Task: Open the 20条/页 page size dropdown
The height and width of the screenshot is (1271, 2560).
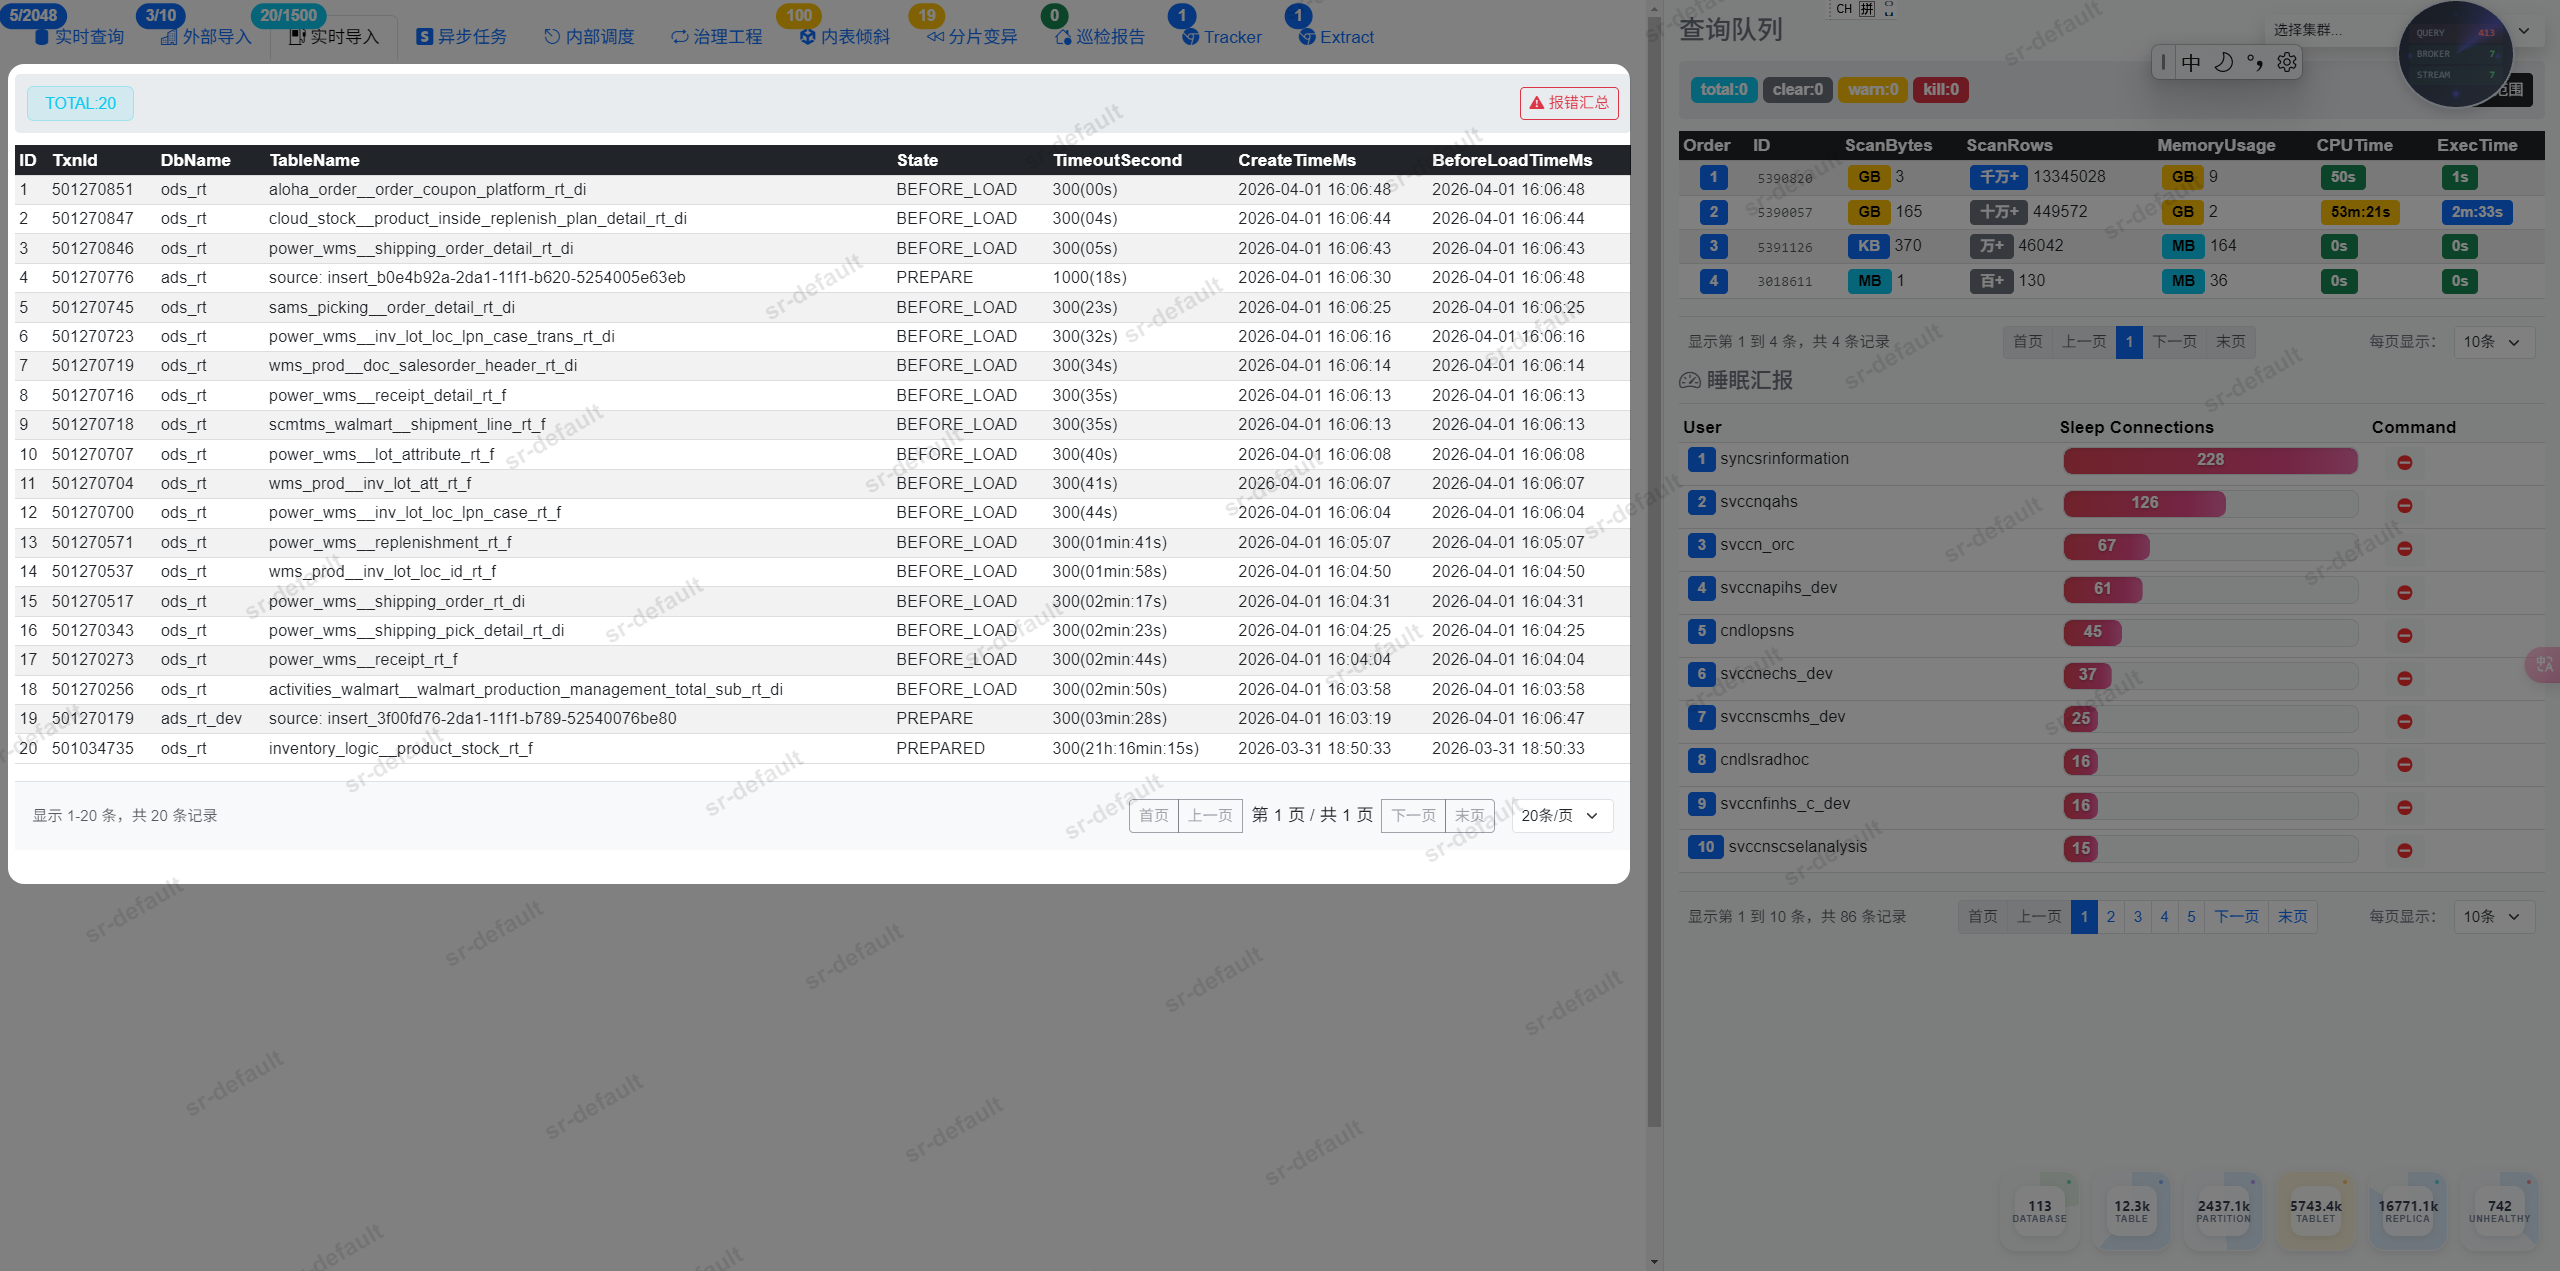Action: (x=1561, y=815)
